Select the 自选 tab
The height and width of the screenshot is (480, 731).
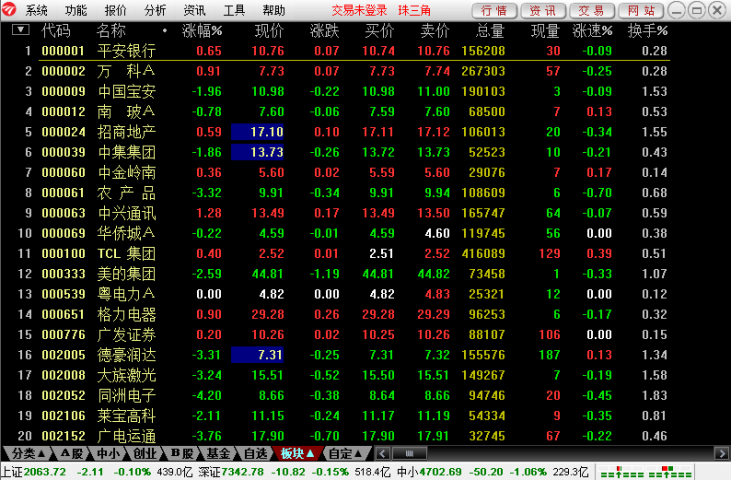click(257, 454)
